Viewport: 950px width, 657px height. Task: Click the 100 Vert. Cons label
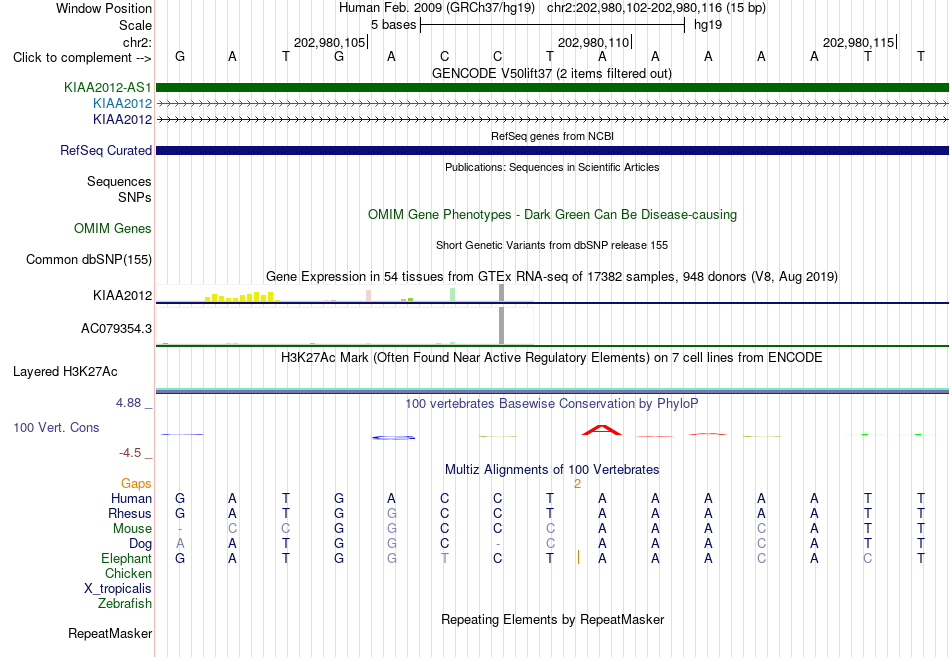tap(56, 427)
